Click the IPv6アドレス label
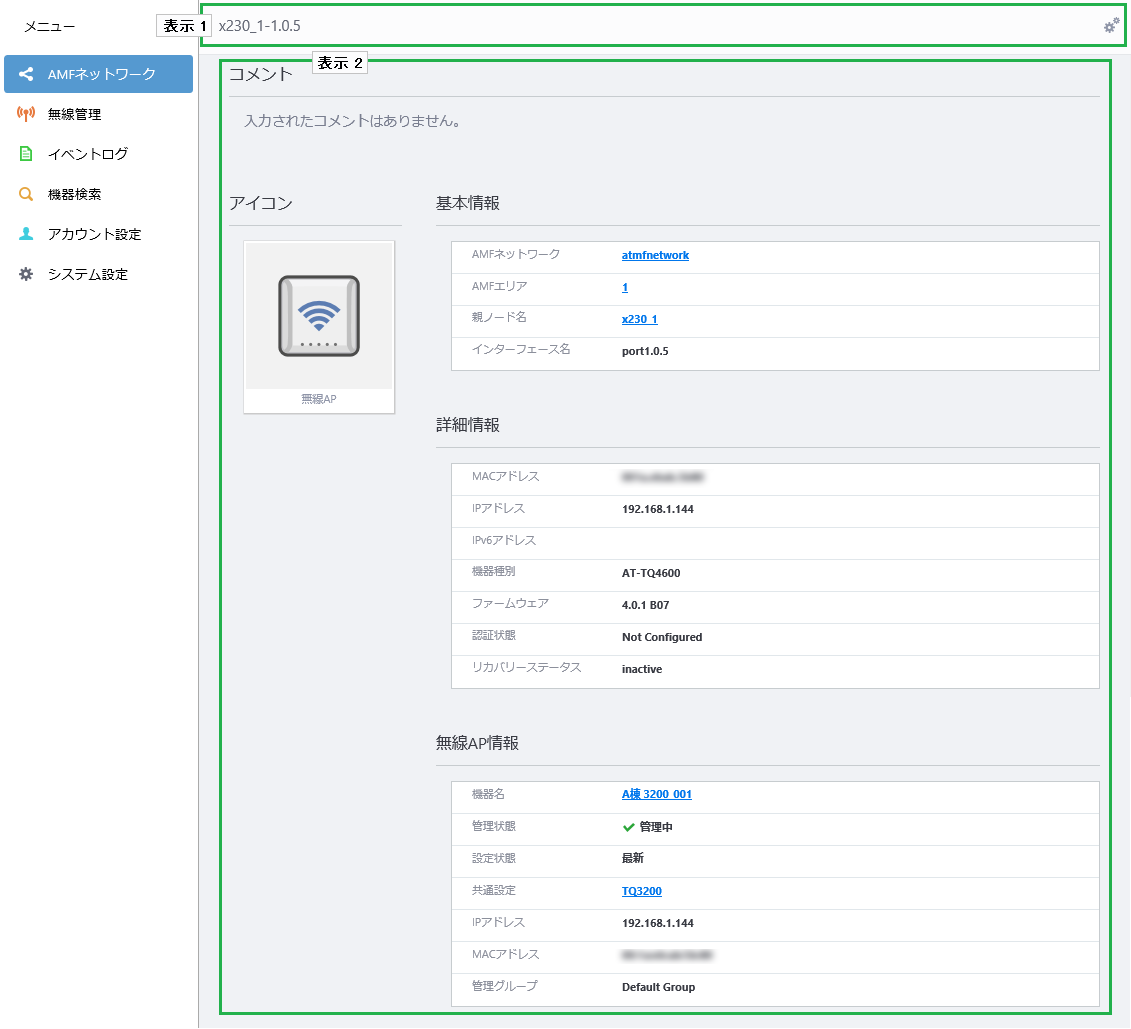 tap(503, 540)
